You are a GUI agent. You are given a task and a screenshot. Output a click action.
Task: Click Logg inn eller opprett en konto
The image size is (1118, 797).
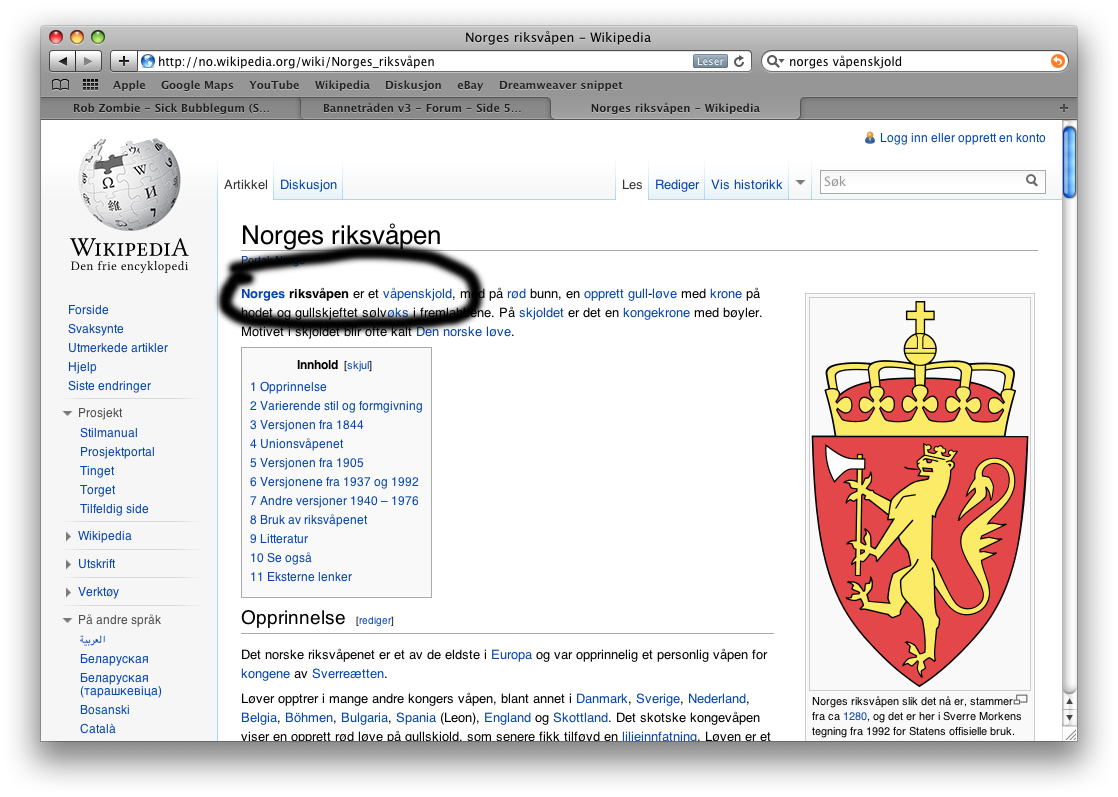coord(962,138)
